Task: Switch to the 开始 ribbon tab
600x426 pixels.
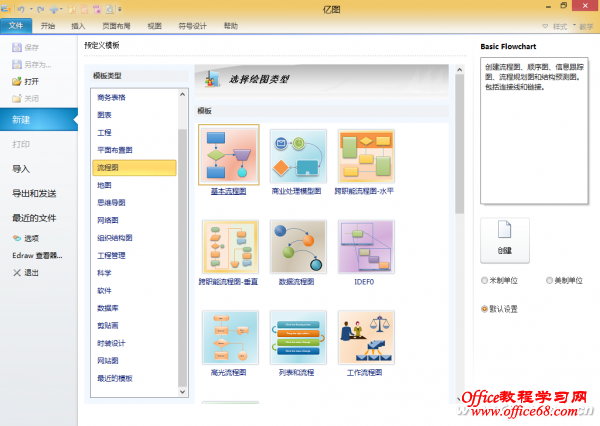Action: pos(48,26)
